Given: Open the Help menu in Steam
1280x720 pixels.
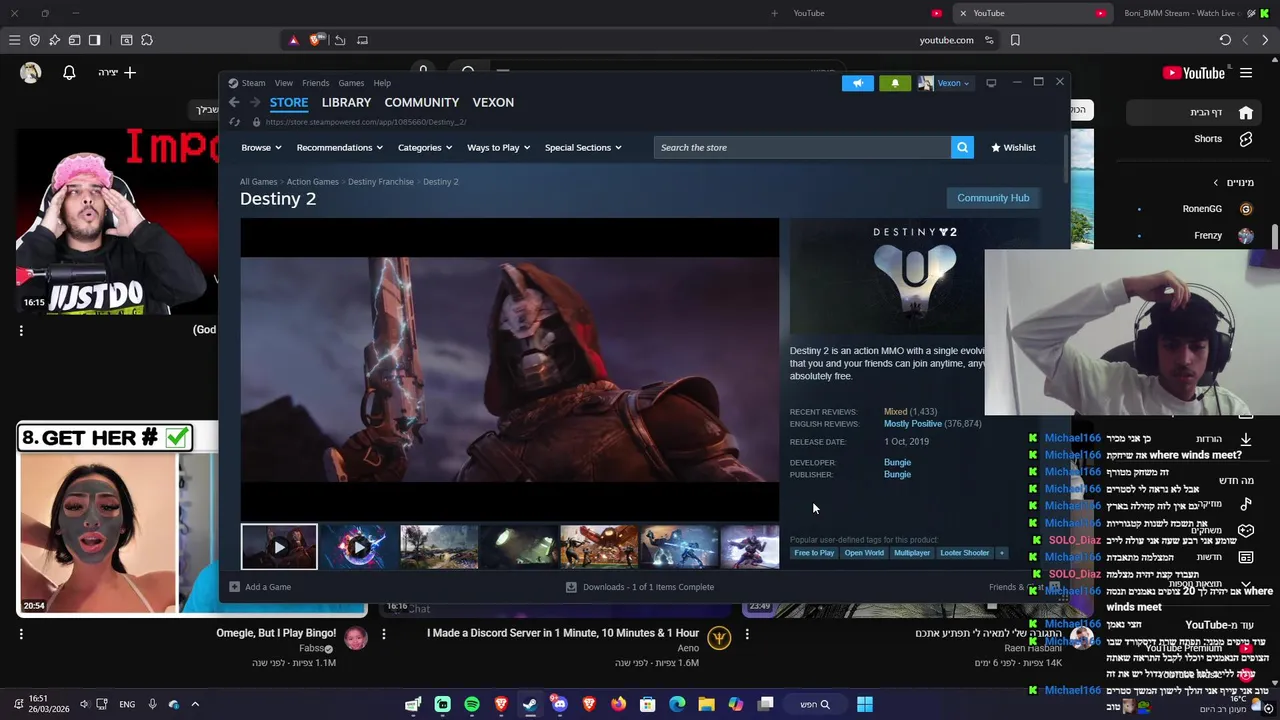Looking at the screenshot, I should coord(382,83).
